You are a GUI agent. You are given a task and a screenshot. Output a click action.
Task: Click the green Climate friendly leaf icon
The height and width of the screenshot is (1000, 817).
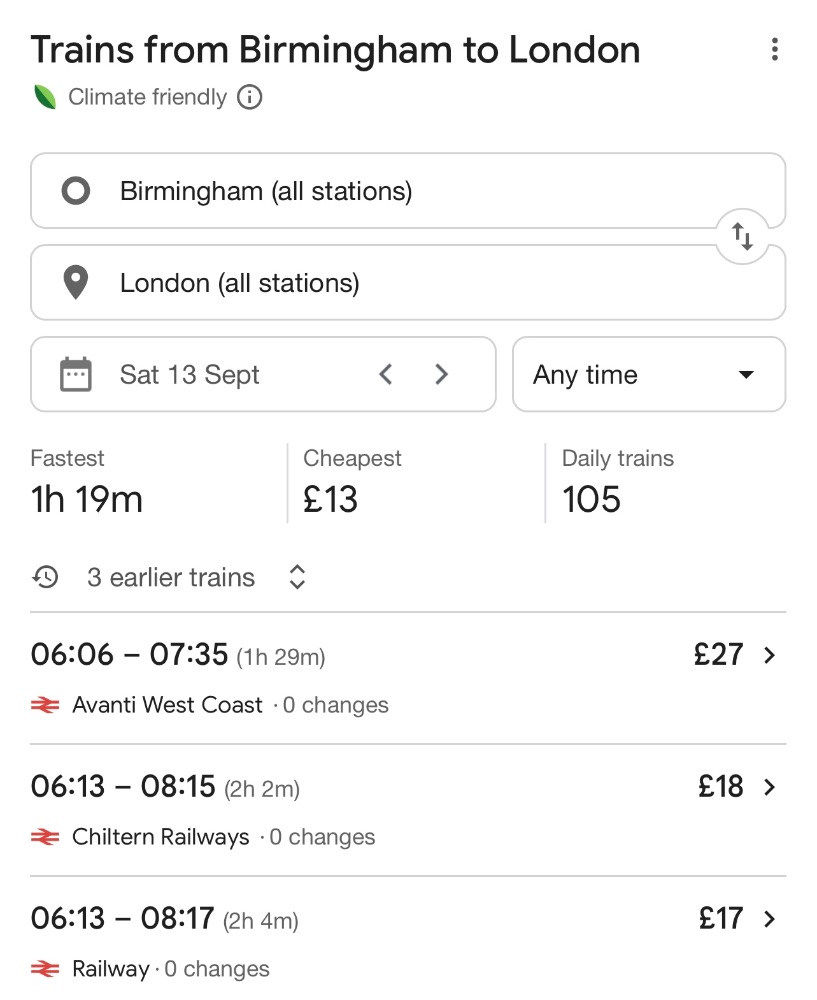tap(45, 98)
